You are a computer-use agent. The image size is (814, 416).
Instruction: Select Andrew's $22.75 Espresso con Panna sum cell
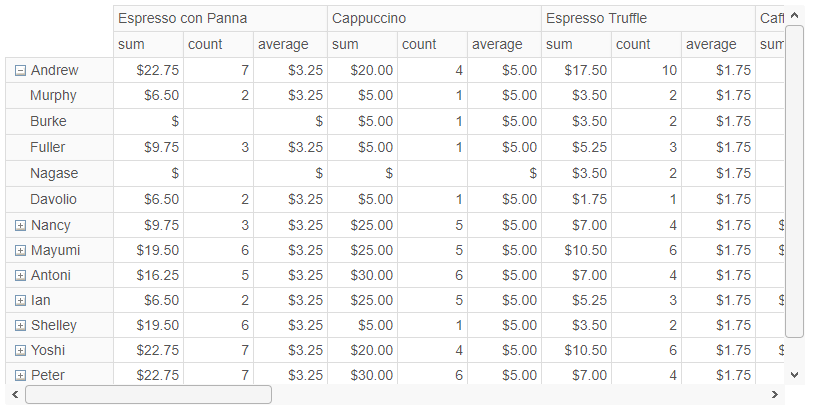[x=148, y=70]
